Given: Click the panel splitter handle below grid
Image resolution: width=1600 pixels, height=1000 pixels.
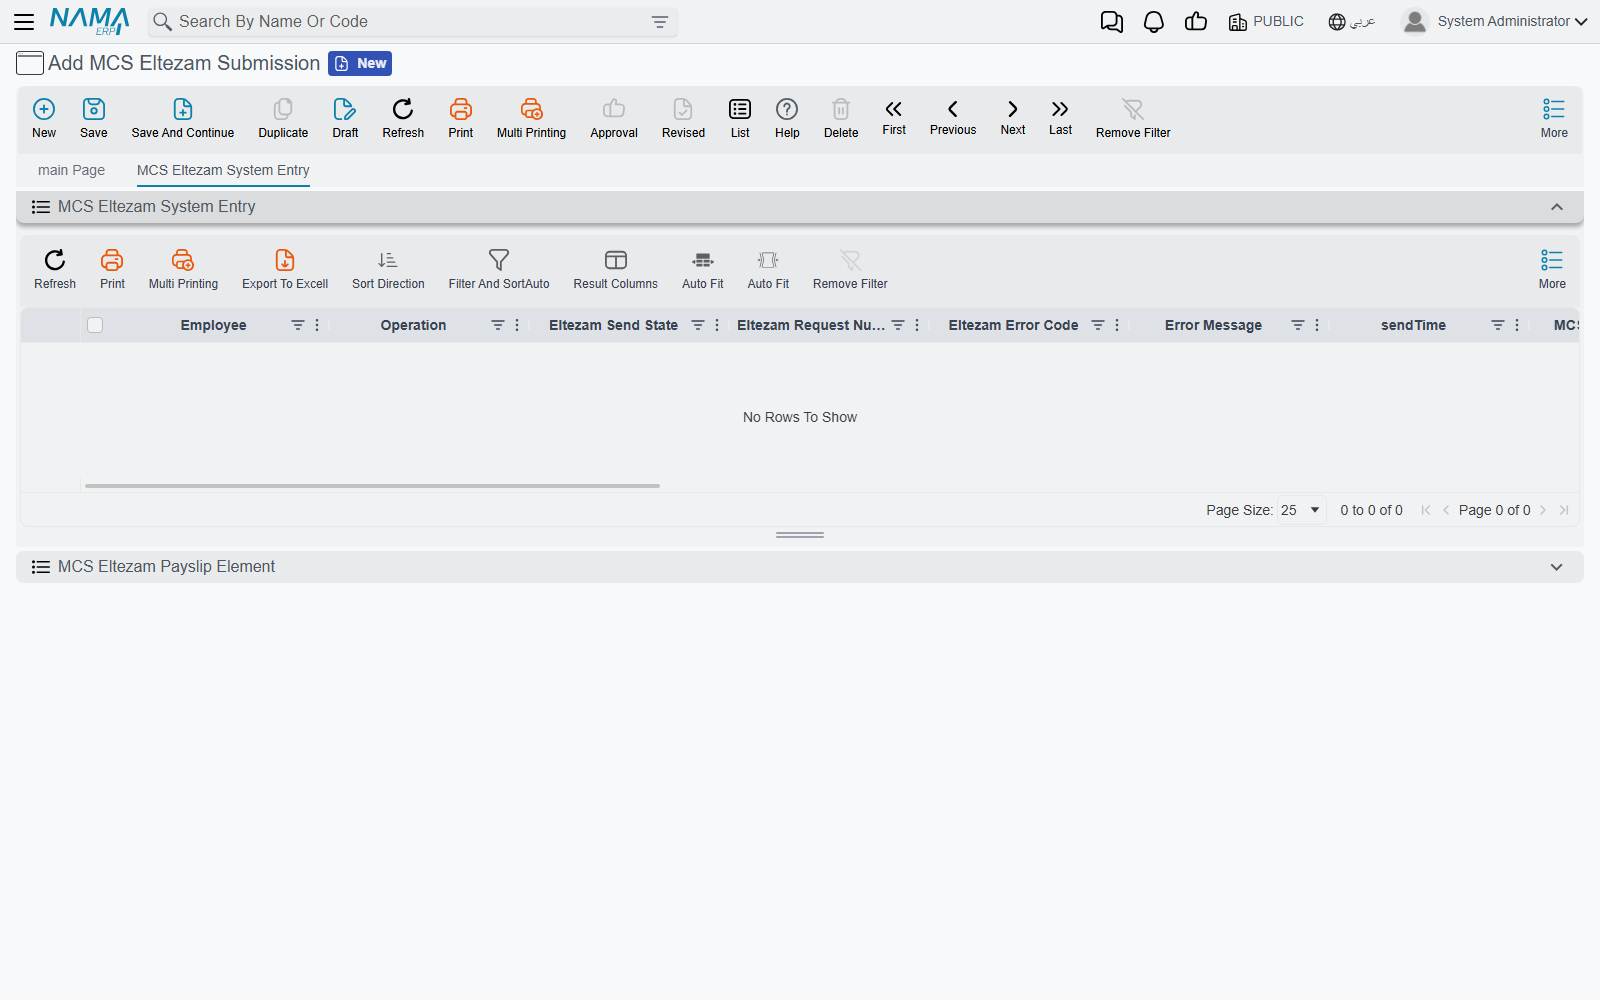Looking at the screenshot, I should (x=800, y=535).
